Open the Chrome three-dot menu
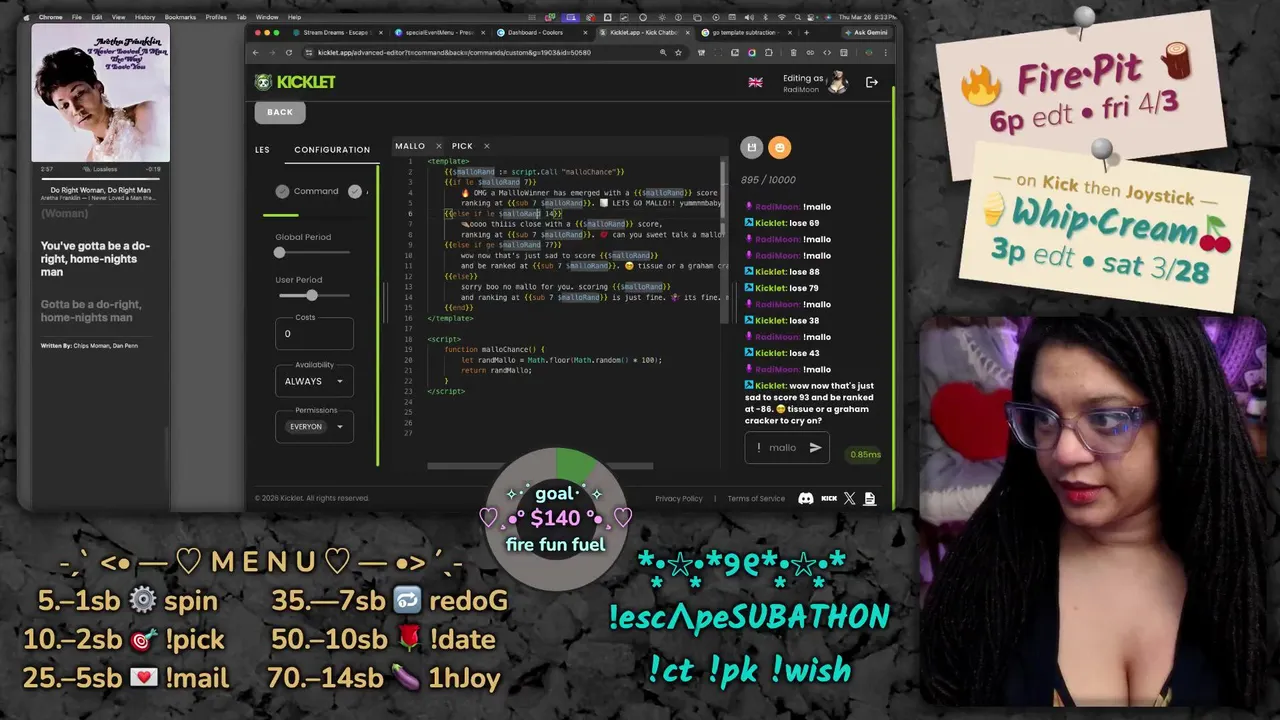This screenshot has height=720, width=1280. tap(885, 52)
